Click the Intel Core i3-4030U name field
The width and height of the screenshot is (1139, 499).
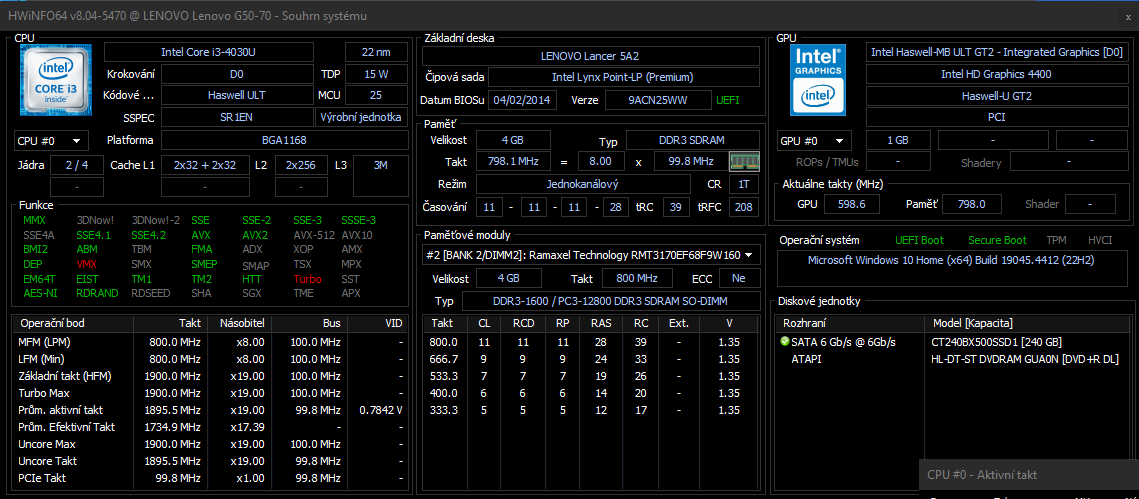(x=208, y=52)
